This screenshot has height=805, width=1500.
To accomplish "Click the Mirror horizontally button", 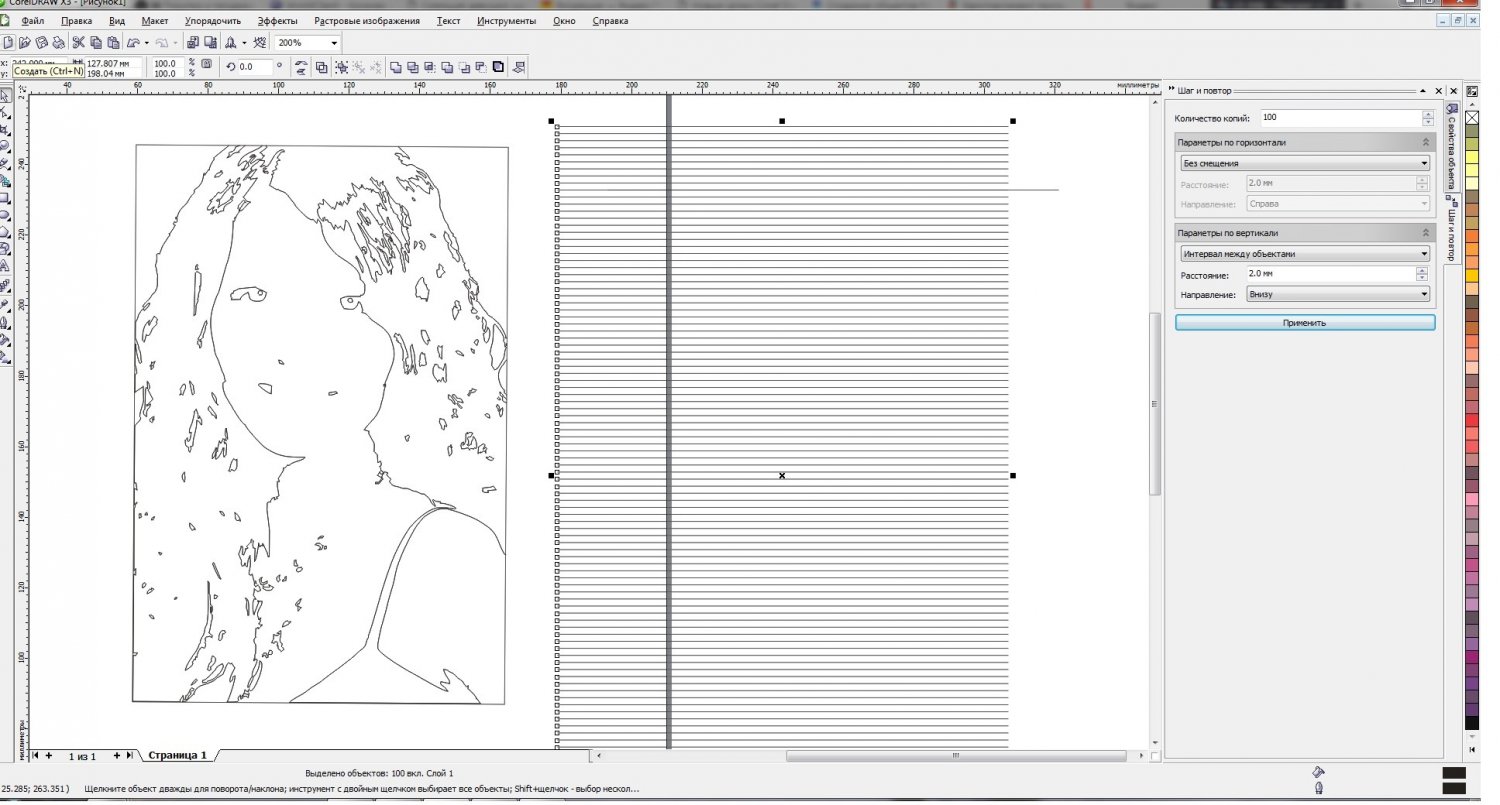I will (302, 62).
